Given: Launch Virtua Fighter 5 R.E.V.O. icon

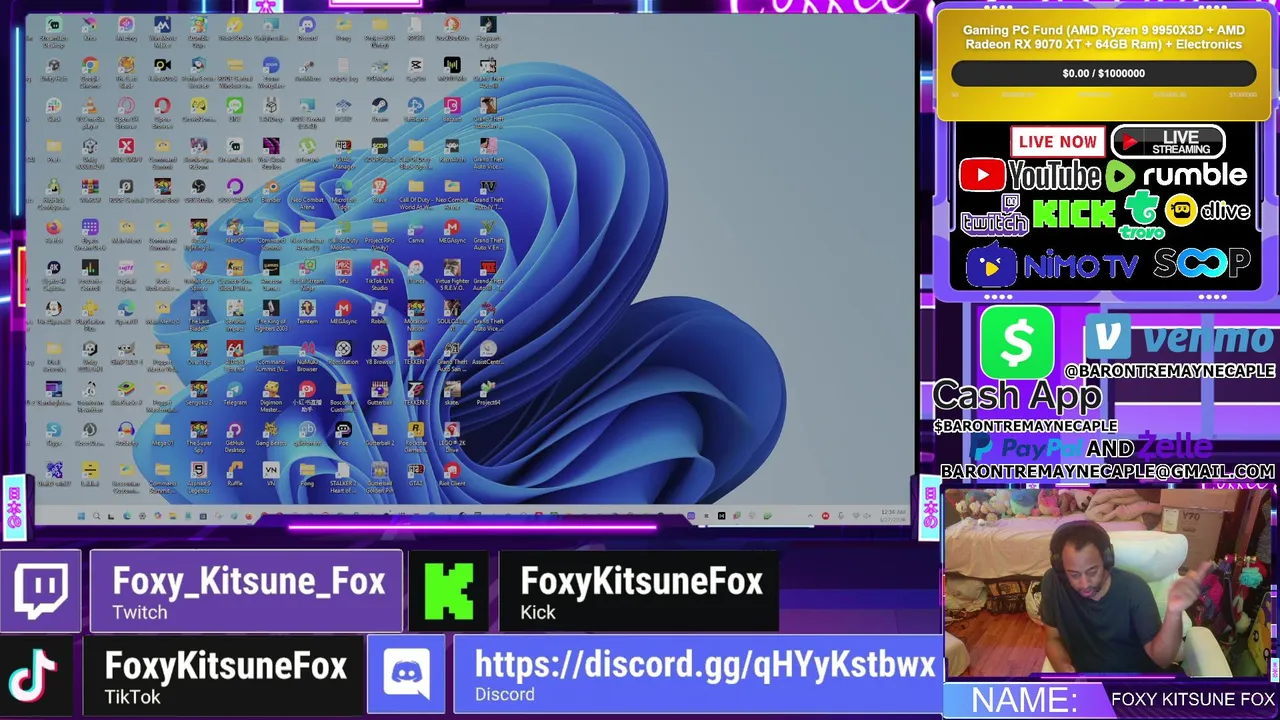Looking at the screenshot, I should [451, 267].
